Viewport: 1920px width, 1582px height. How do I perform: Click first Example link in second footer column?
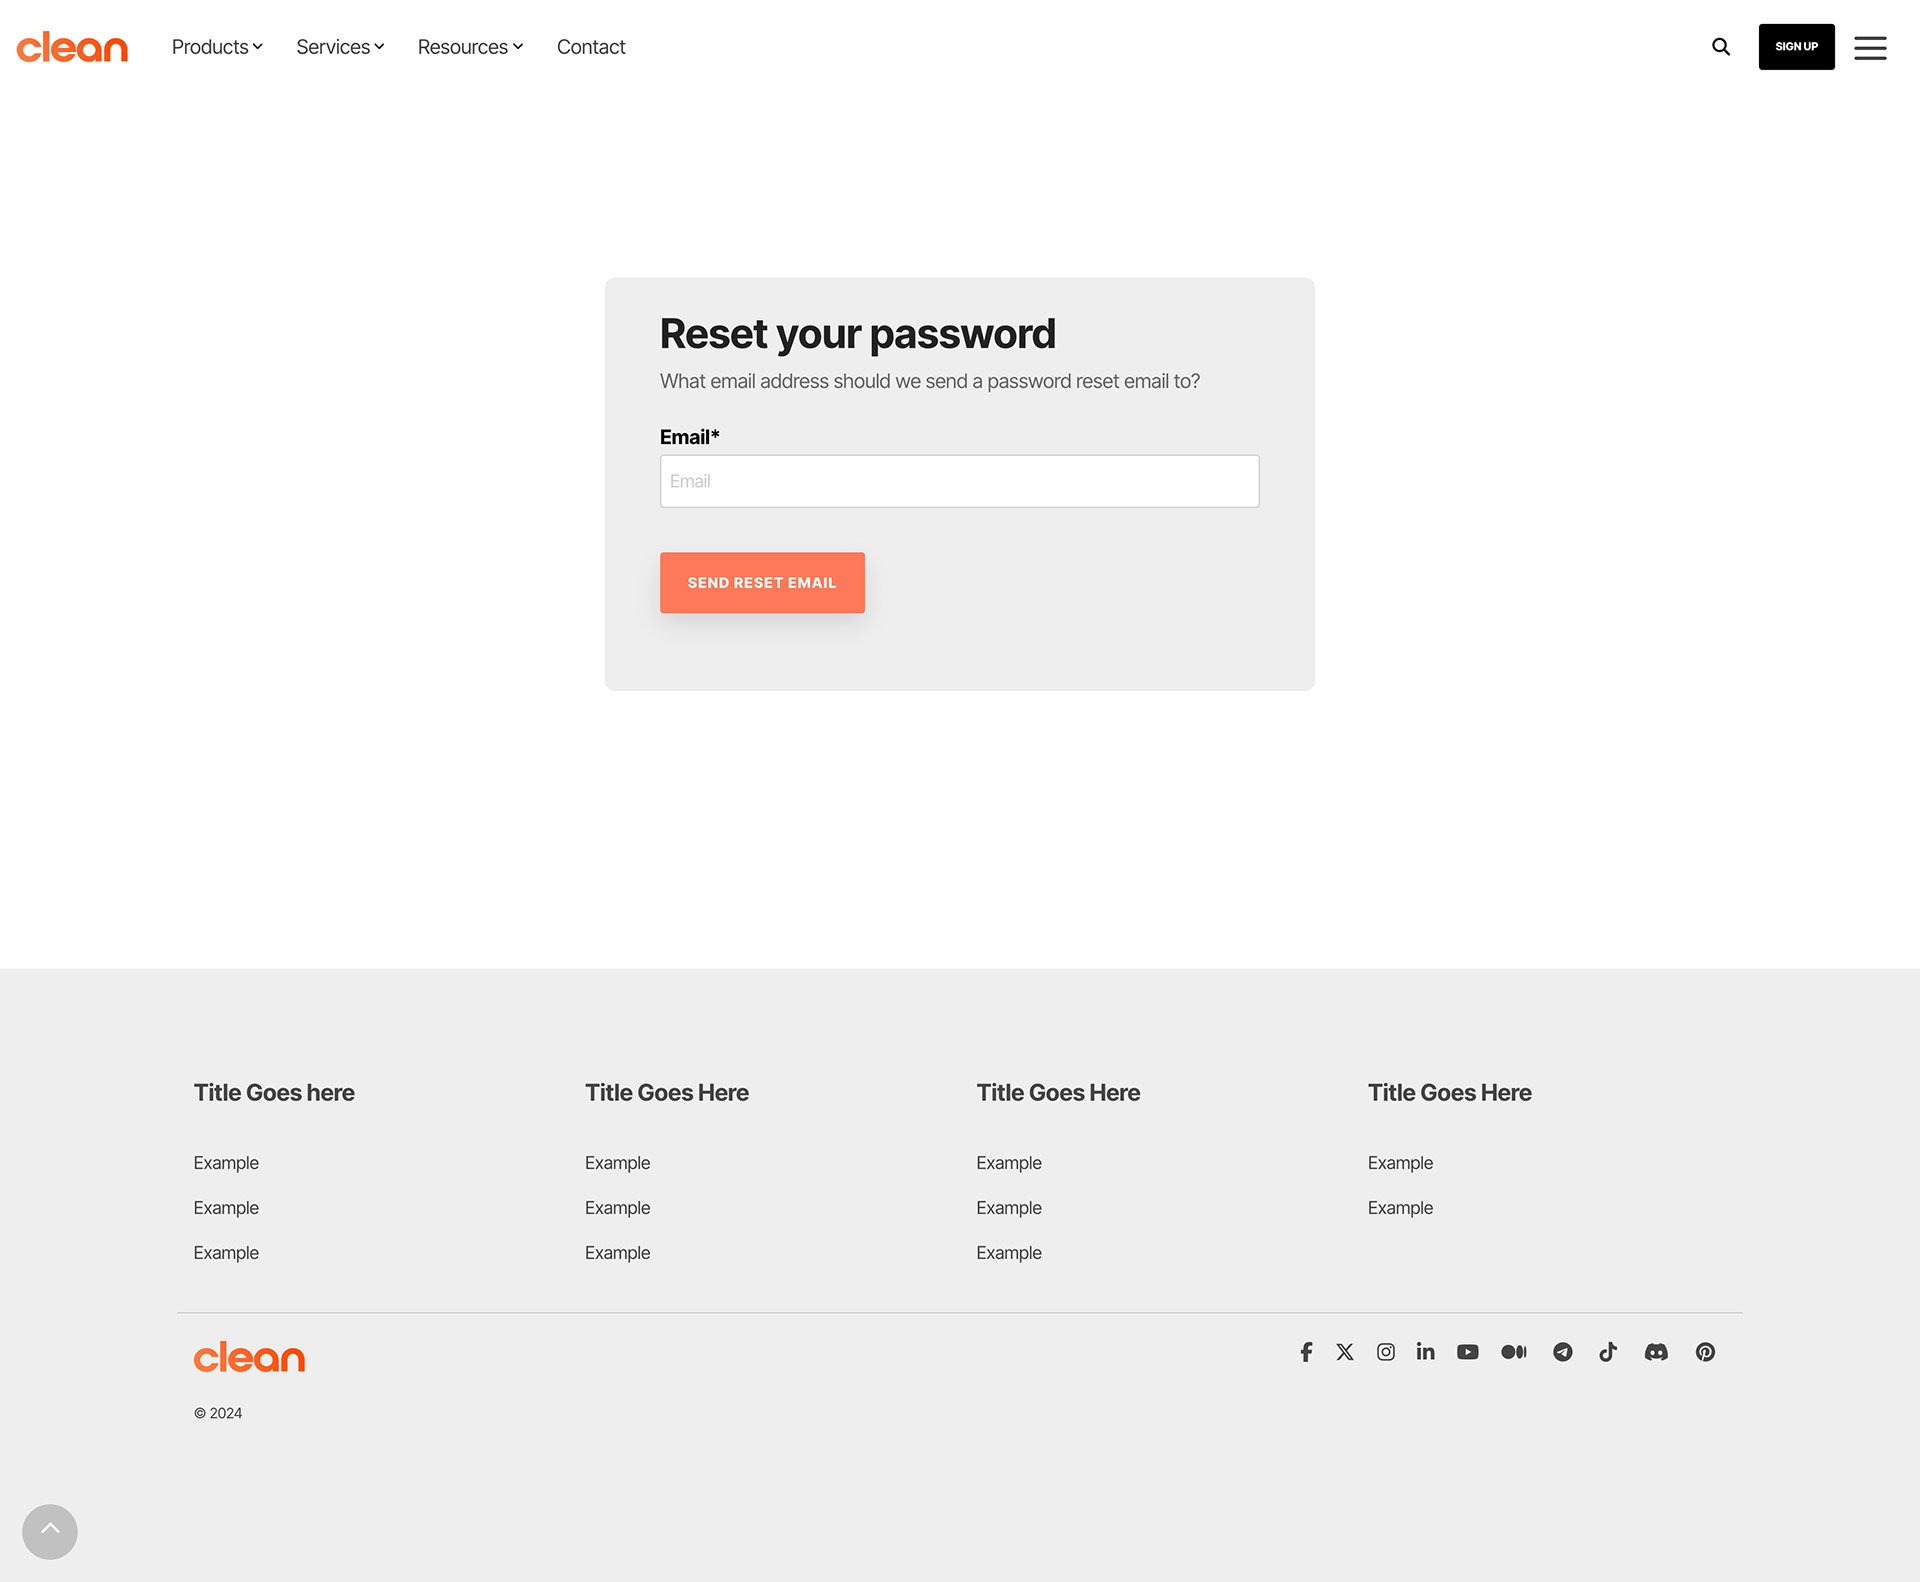[617, 1163]
